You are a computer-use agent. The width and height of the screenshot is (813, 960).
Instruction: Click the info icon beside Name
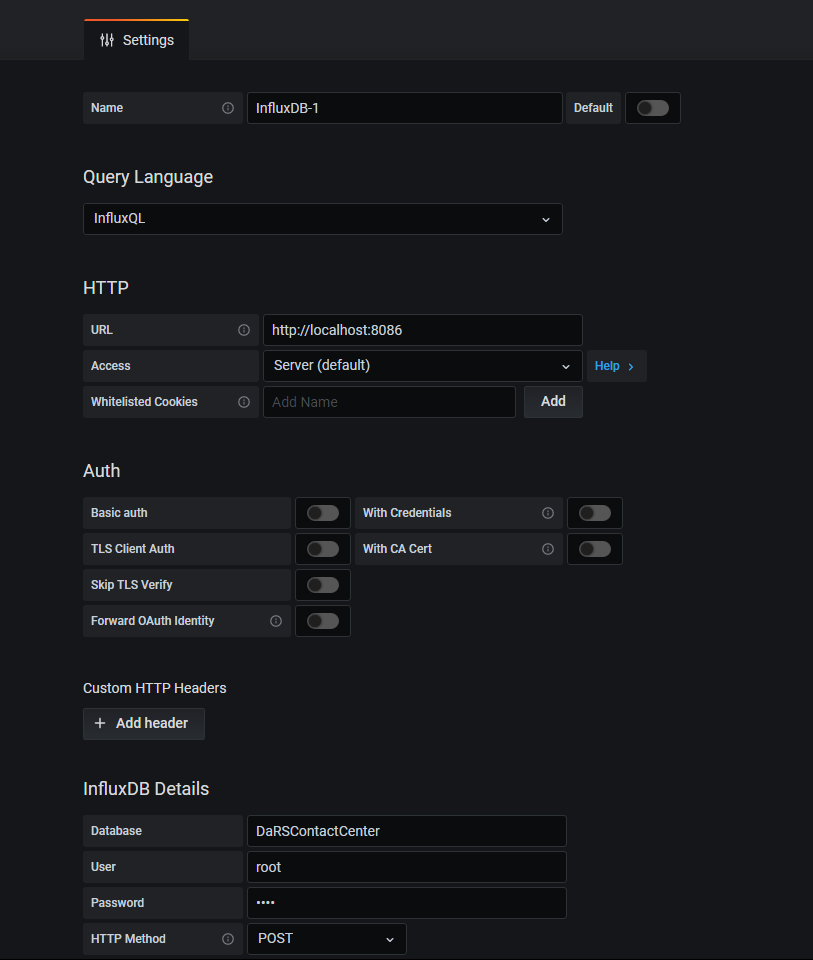coord(228,108)
